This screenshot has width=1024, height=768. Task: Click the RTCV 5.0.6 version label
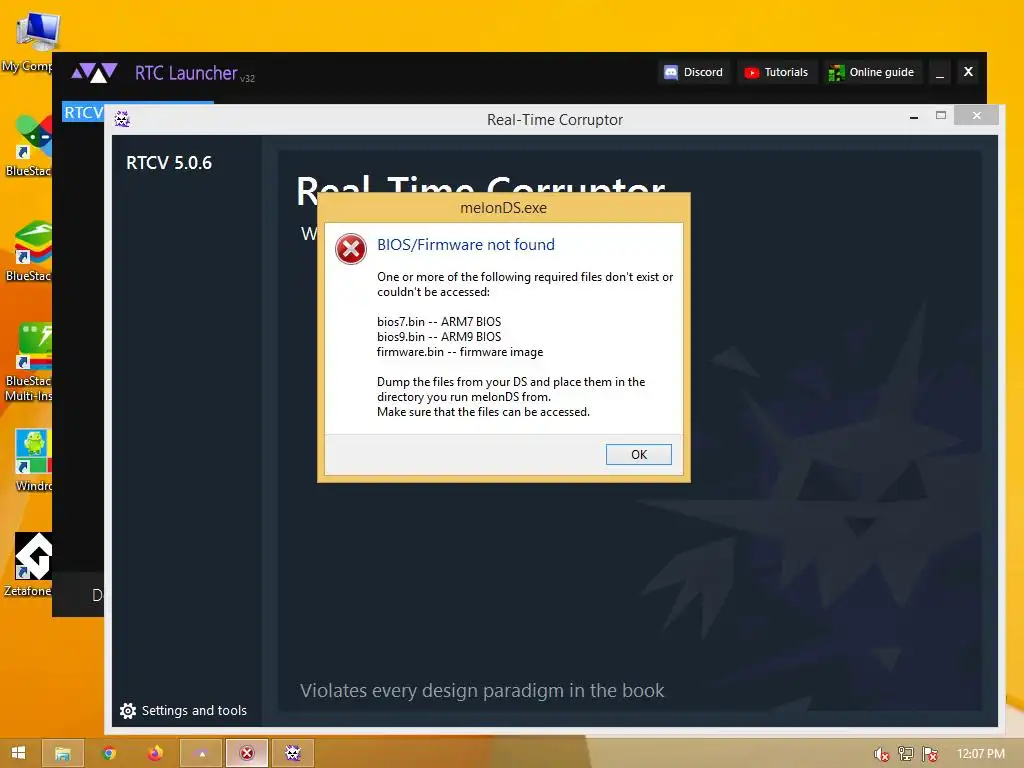(168, 163)
